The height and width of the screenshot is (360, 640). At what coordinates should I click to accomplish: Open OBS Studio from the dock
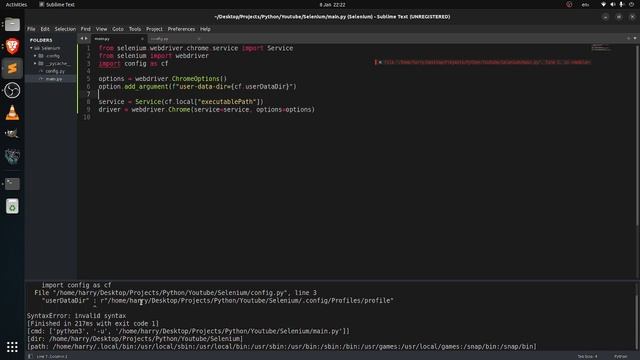point(12,90)
